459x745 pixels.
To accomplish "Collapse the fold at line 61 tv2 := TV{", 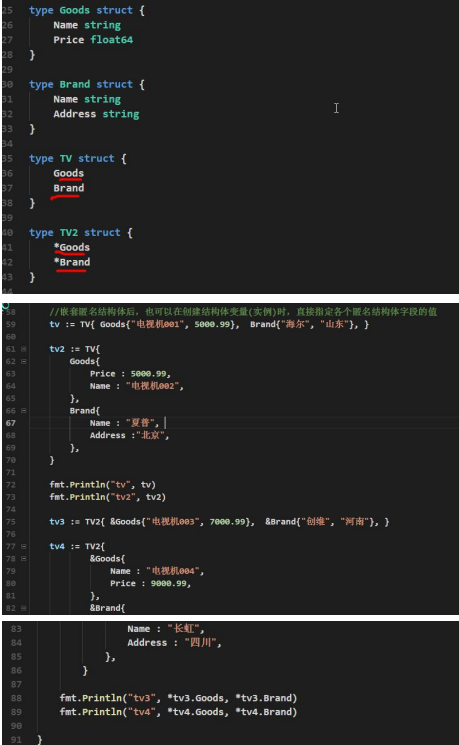I will [x=23, y=349].
